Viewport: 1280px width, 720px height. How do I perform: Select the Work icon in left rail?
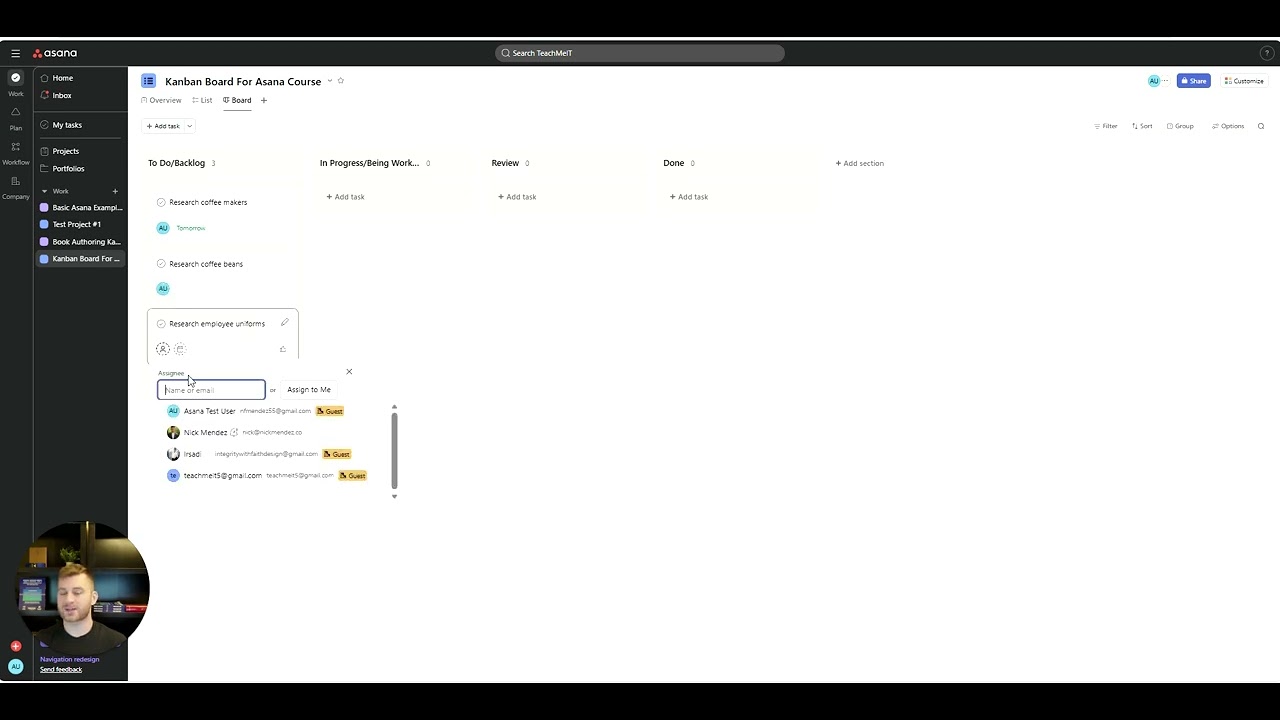pos(15,78)
